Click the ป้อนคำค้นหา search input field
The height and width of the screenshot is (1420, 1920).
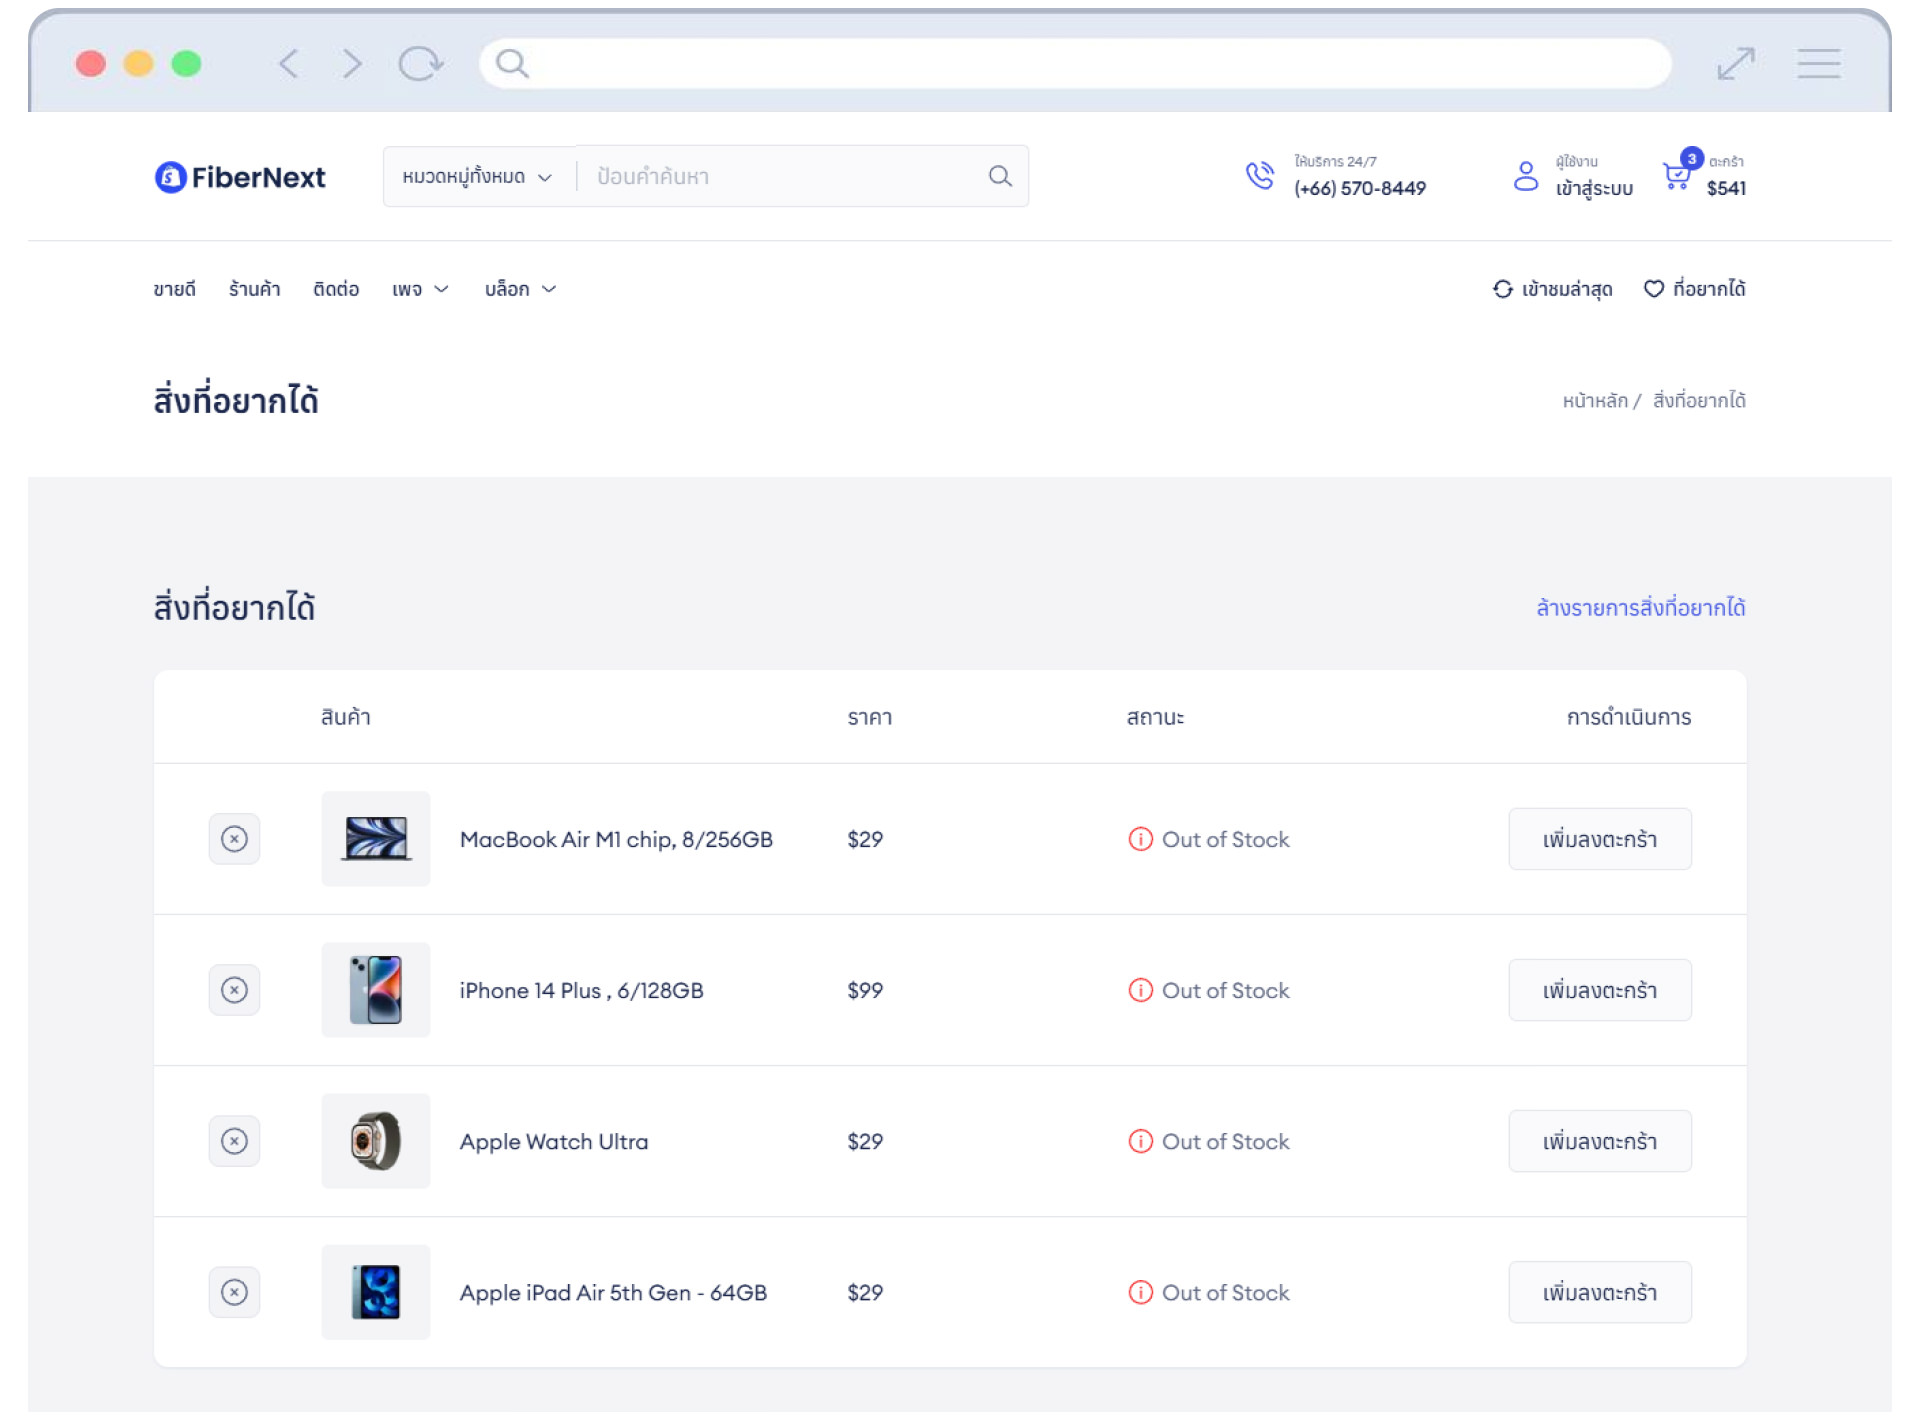tap(780, 177)
